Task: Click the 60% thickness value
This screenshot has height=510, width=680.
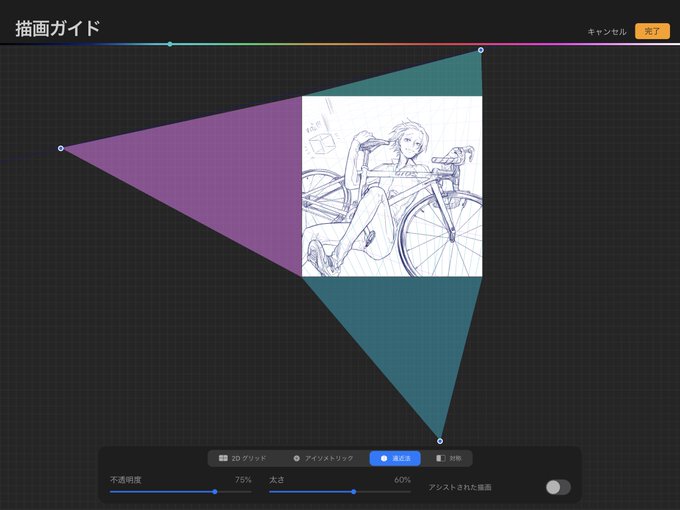Action: [x=402, y=480]
